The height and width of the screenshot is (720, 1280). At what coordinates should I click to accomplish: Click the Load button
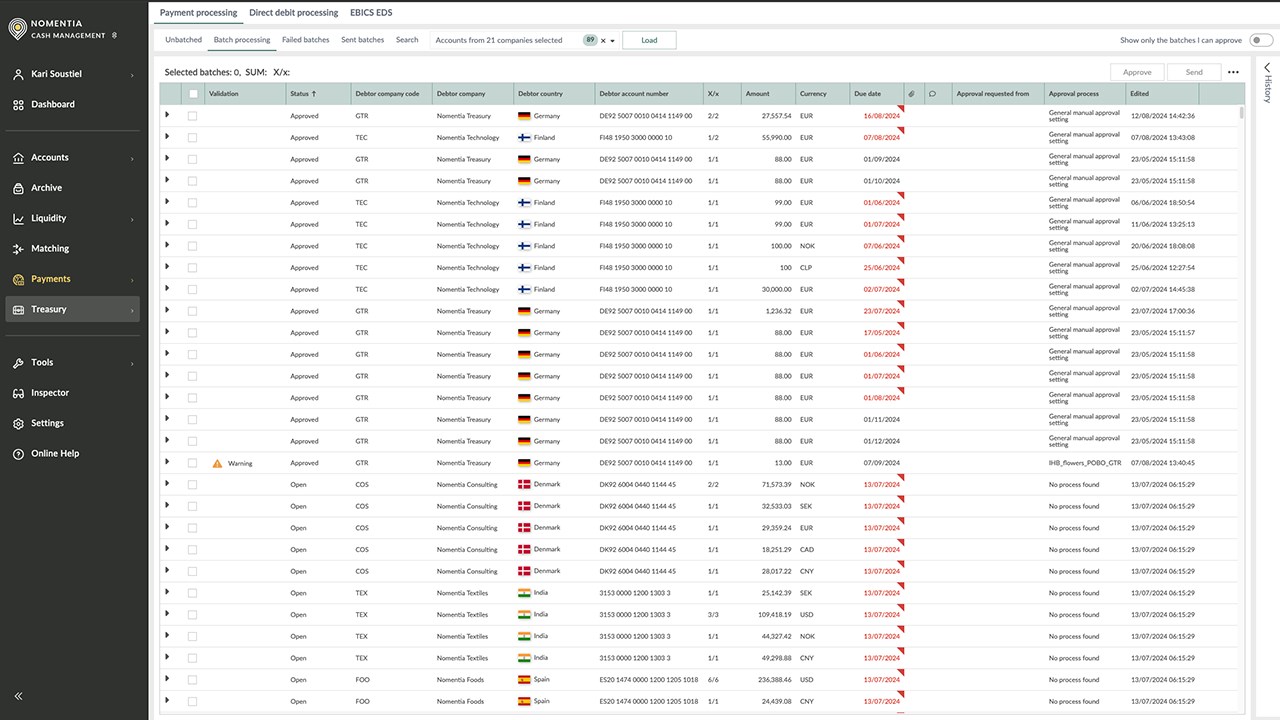pos(649,40)
